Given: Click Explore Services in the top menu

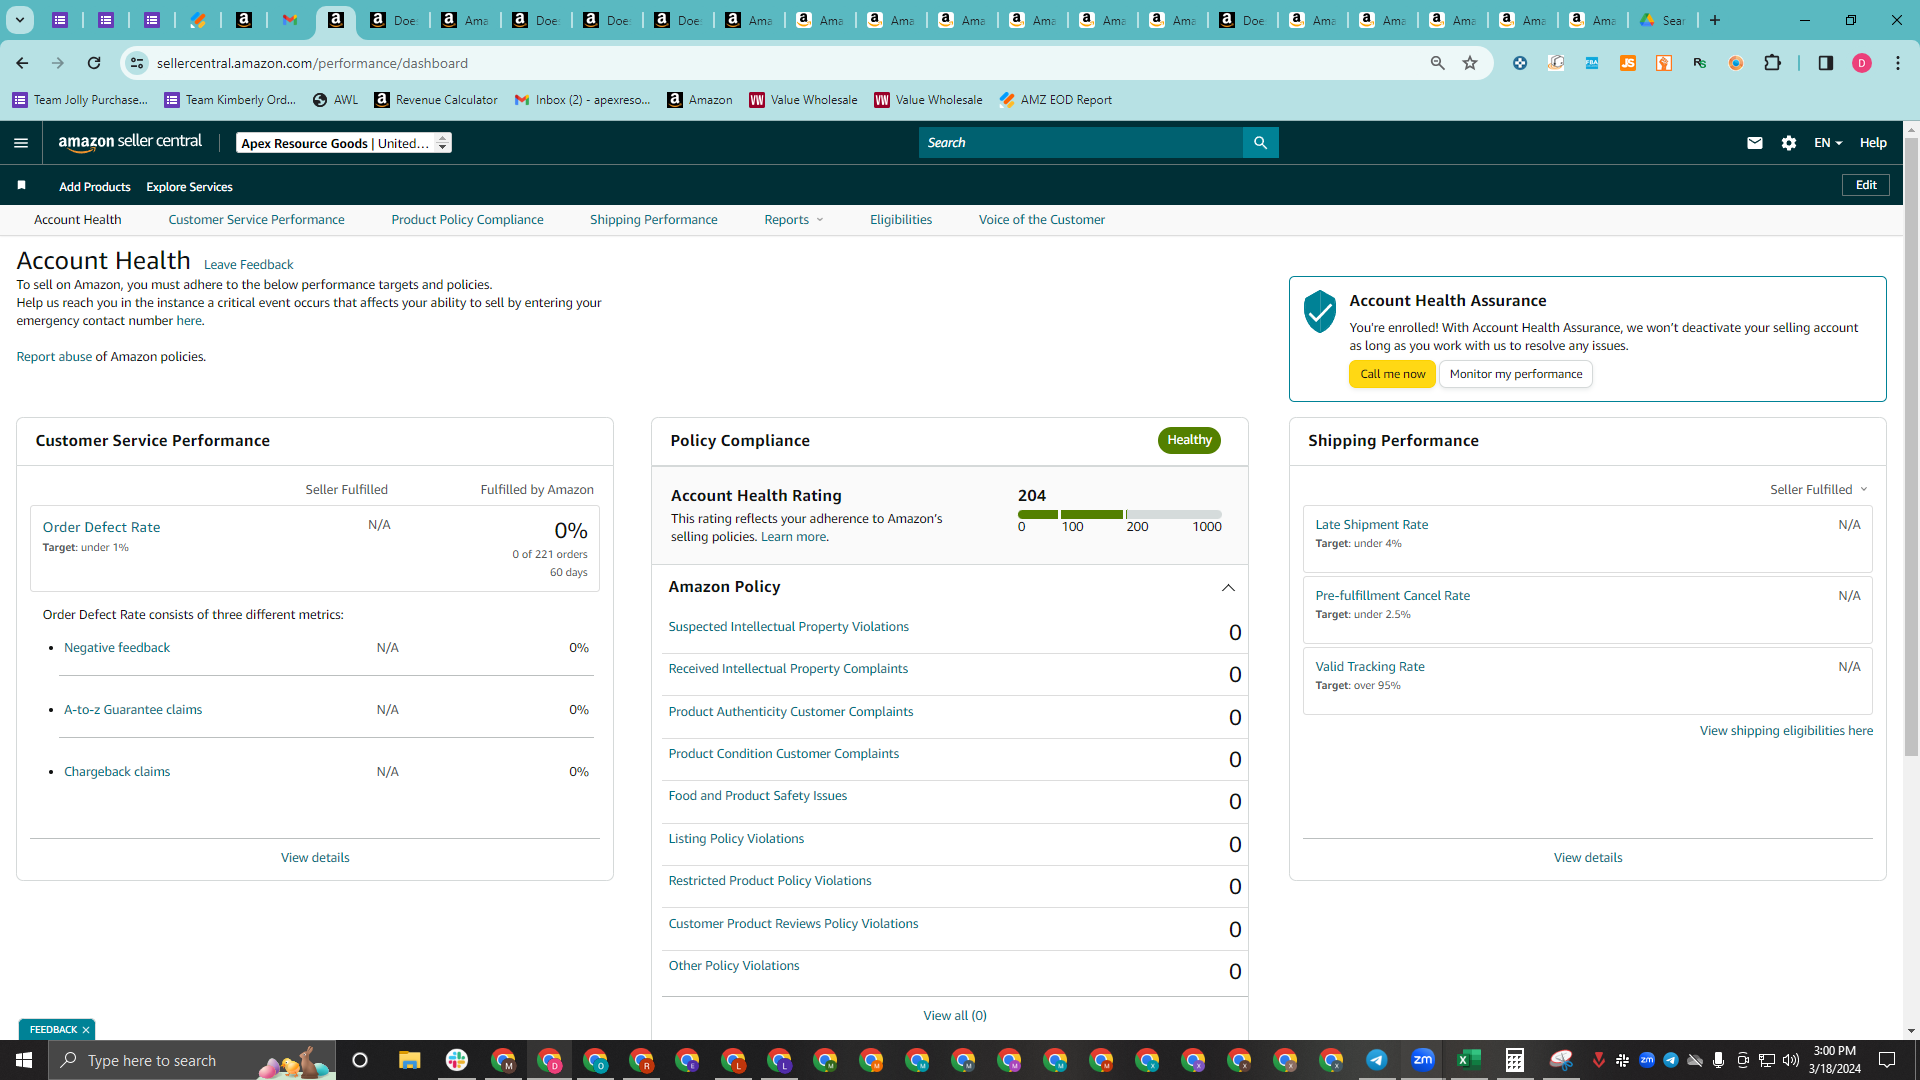Looking at the screenshot, I should click(189, 187).
